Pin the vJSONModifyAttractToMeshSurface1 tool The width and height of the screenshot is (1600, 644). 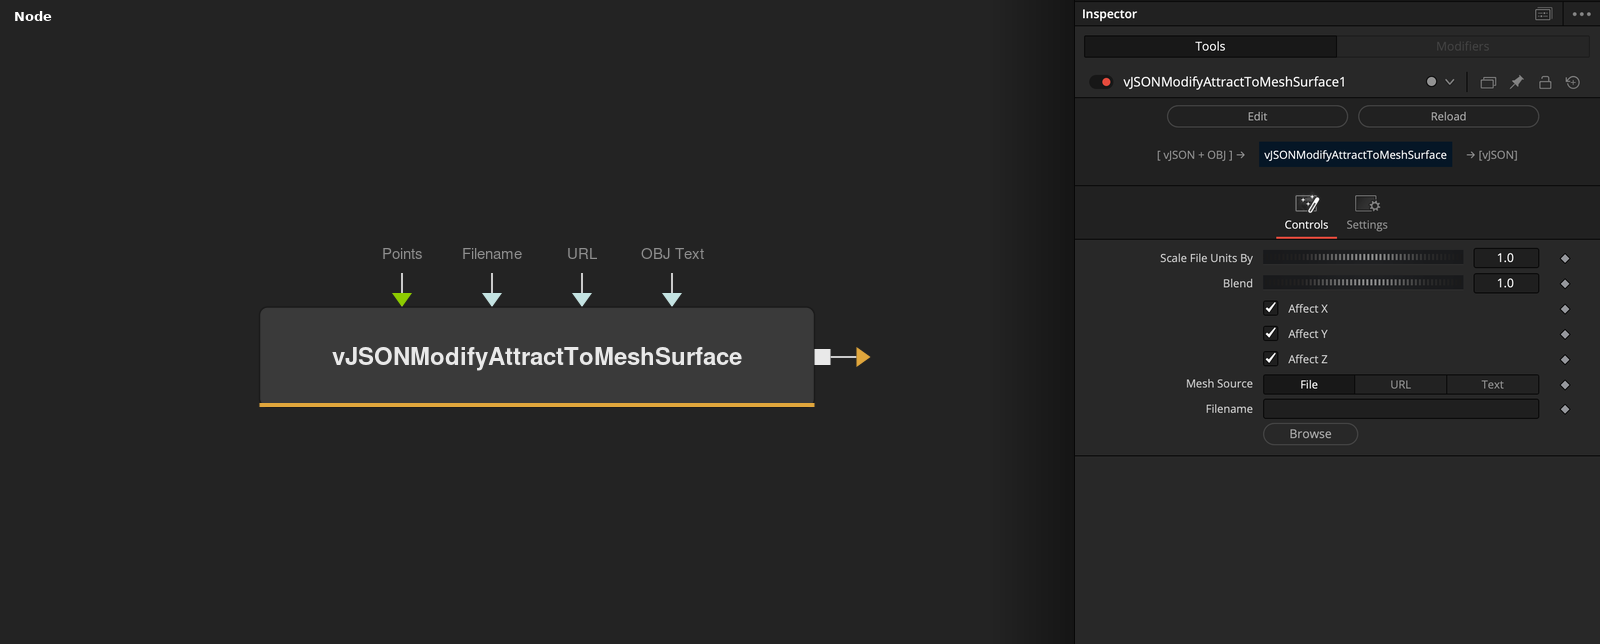pyautogui.click(x=1516, y=82)
